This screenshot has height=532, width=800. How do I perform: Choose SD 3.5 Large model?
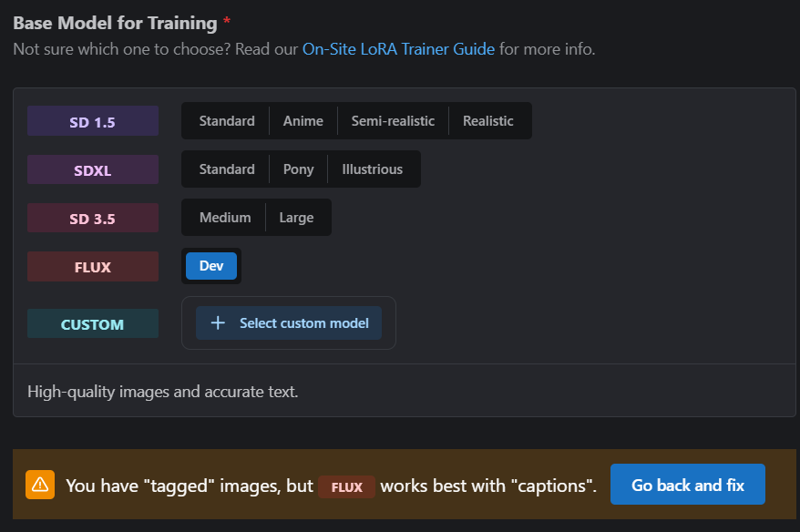point(296,218)
